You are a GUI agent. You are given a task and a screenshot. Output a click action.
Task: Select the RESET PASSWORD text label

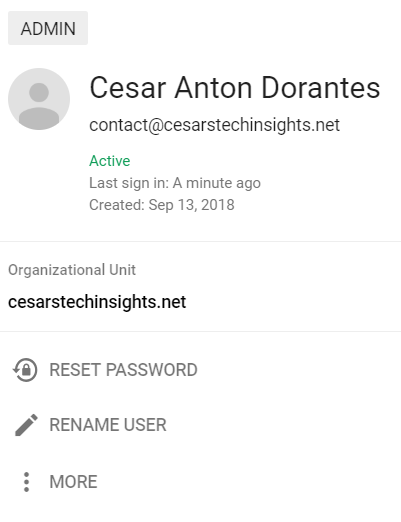pyautogui.click(x=123, y=370)
